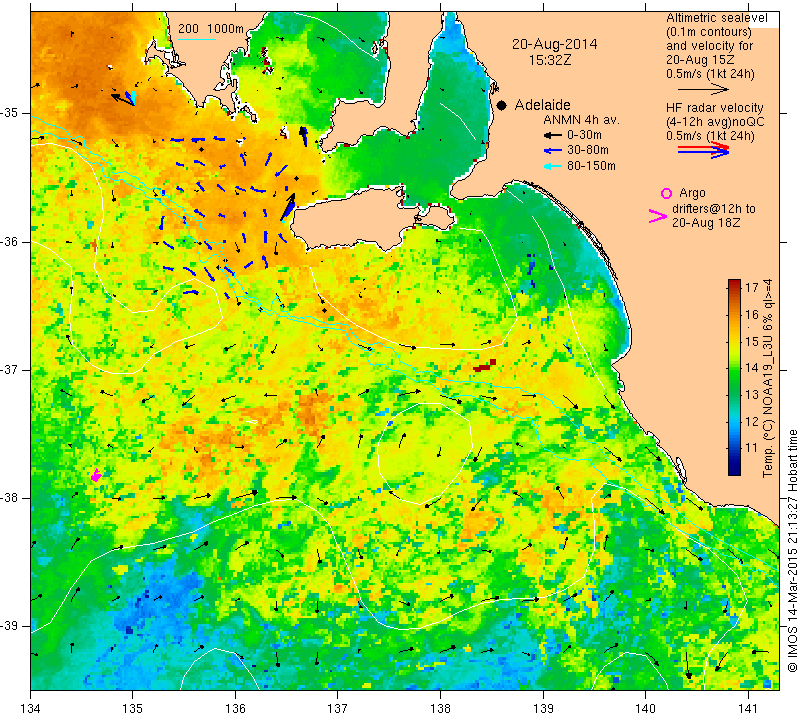The height and width of the screenshot is (720, 800).
Task: Click the dark red top of color bar
Action: (x=734, y=283)
